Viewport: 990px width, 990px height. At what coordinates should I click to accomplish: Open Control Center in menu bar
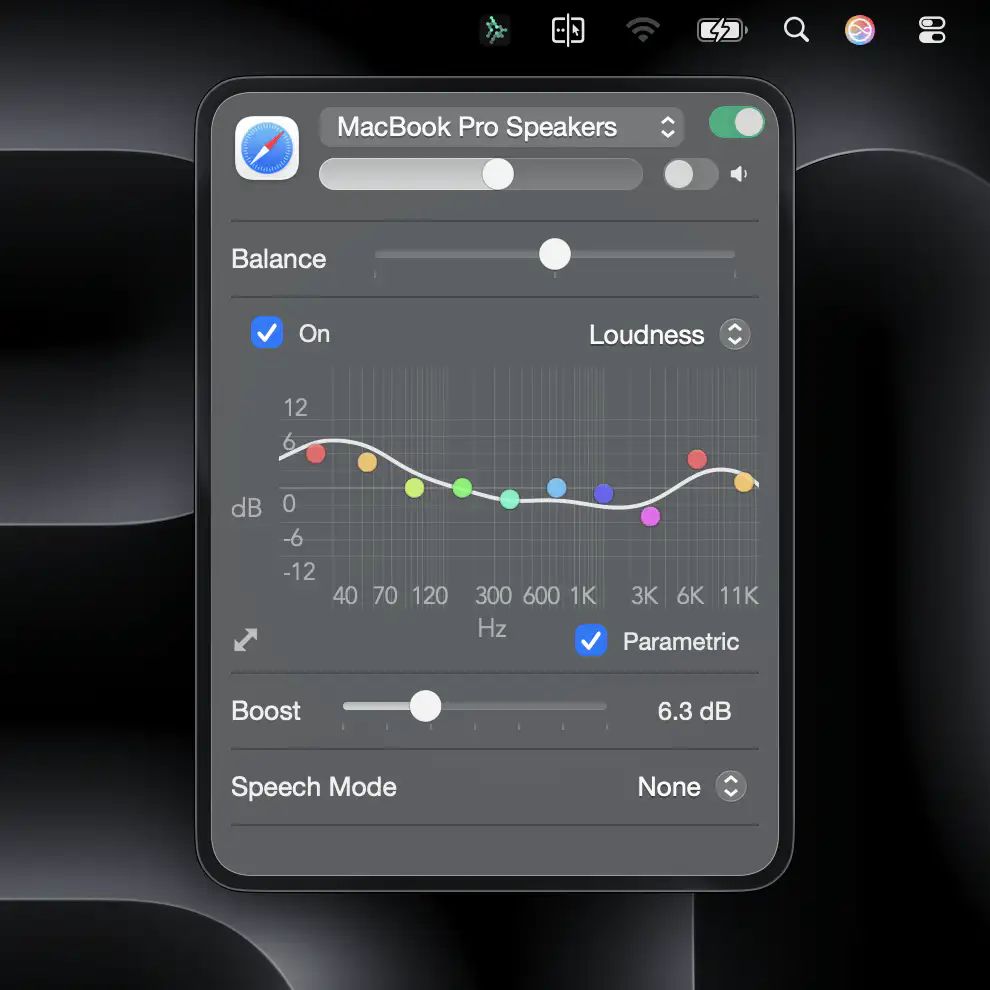point(931,30)
